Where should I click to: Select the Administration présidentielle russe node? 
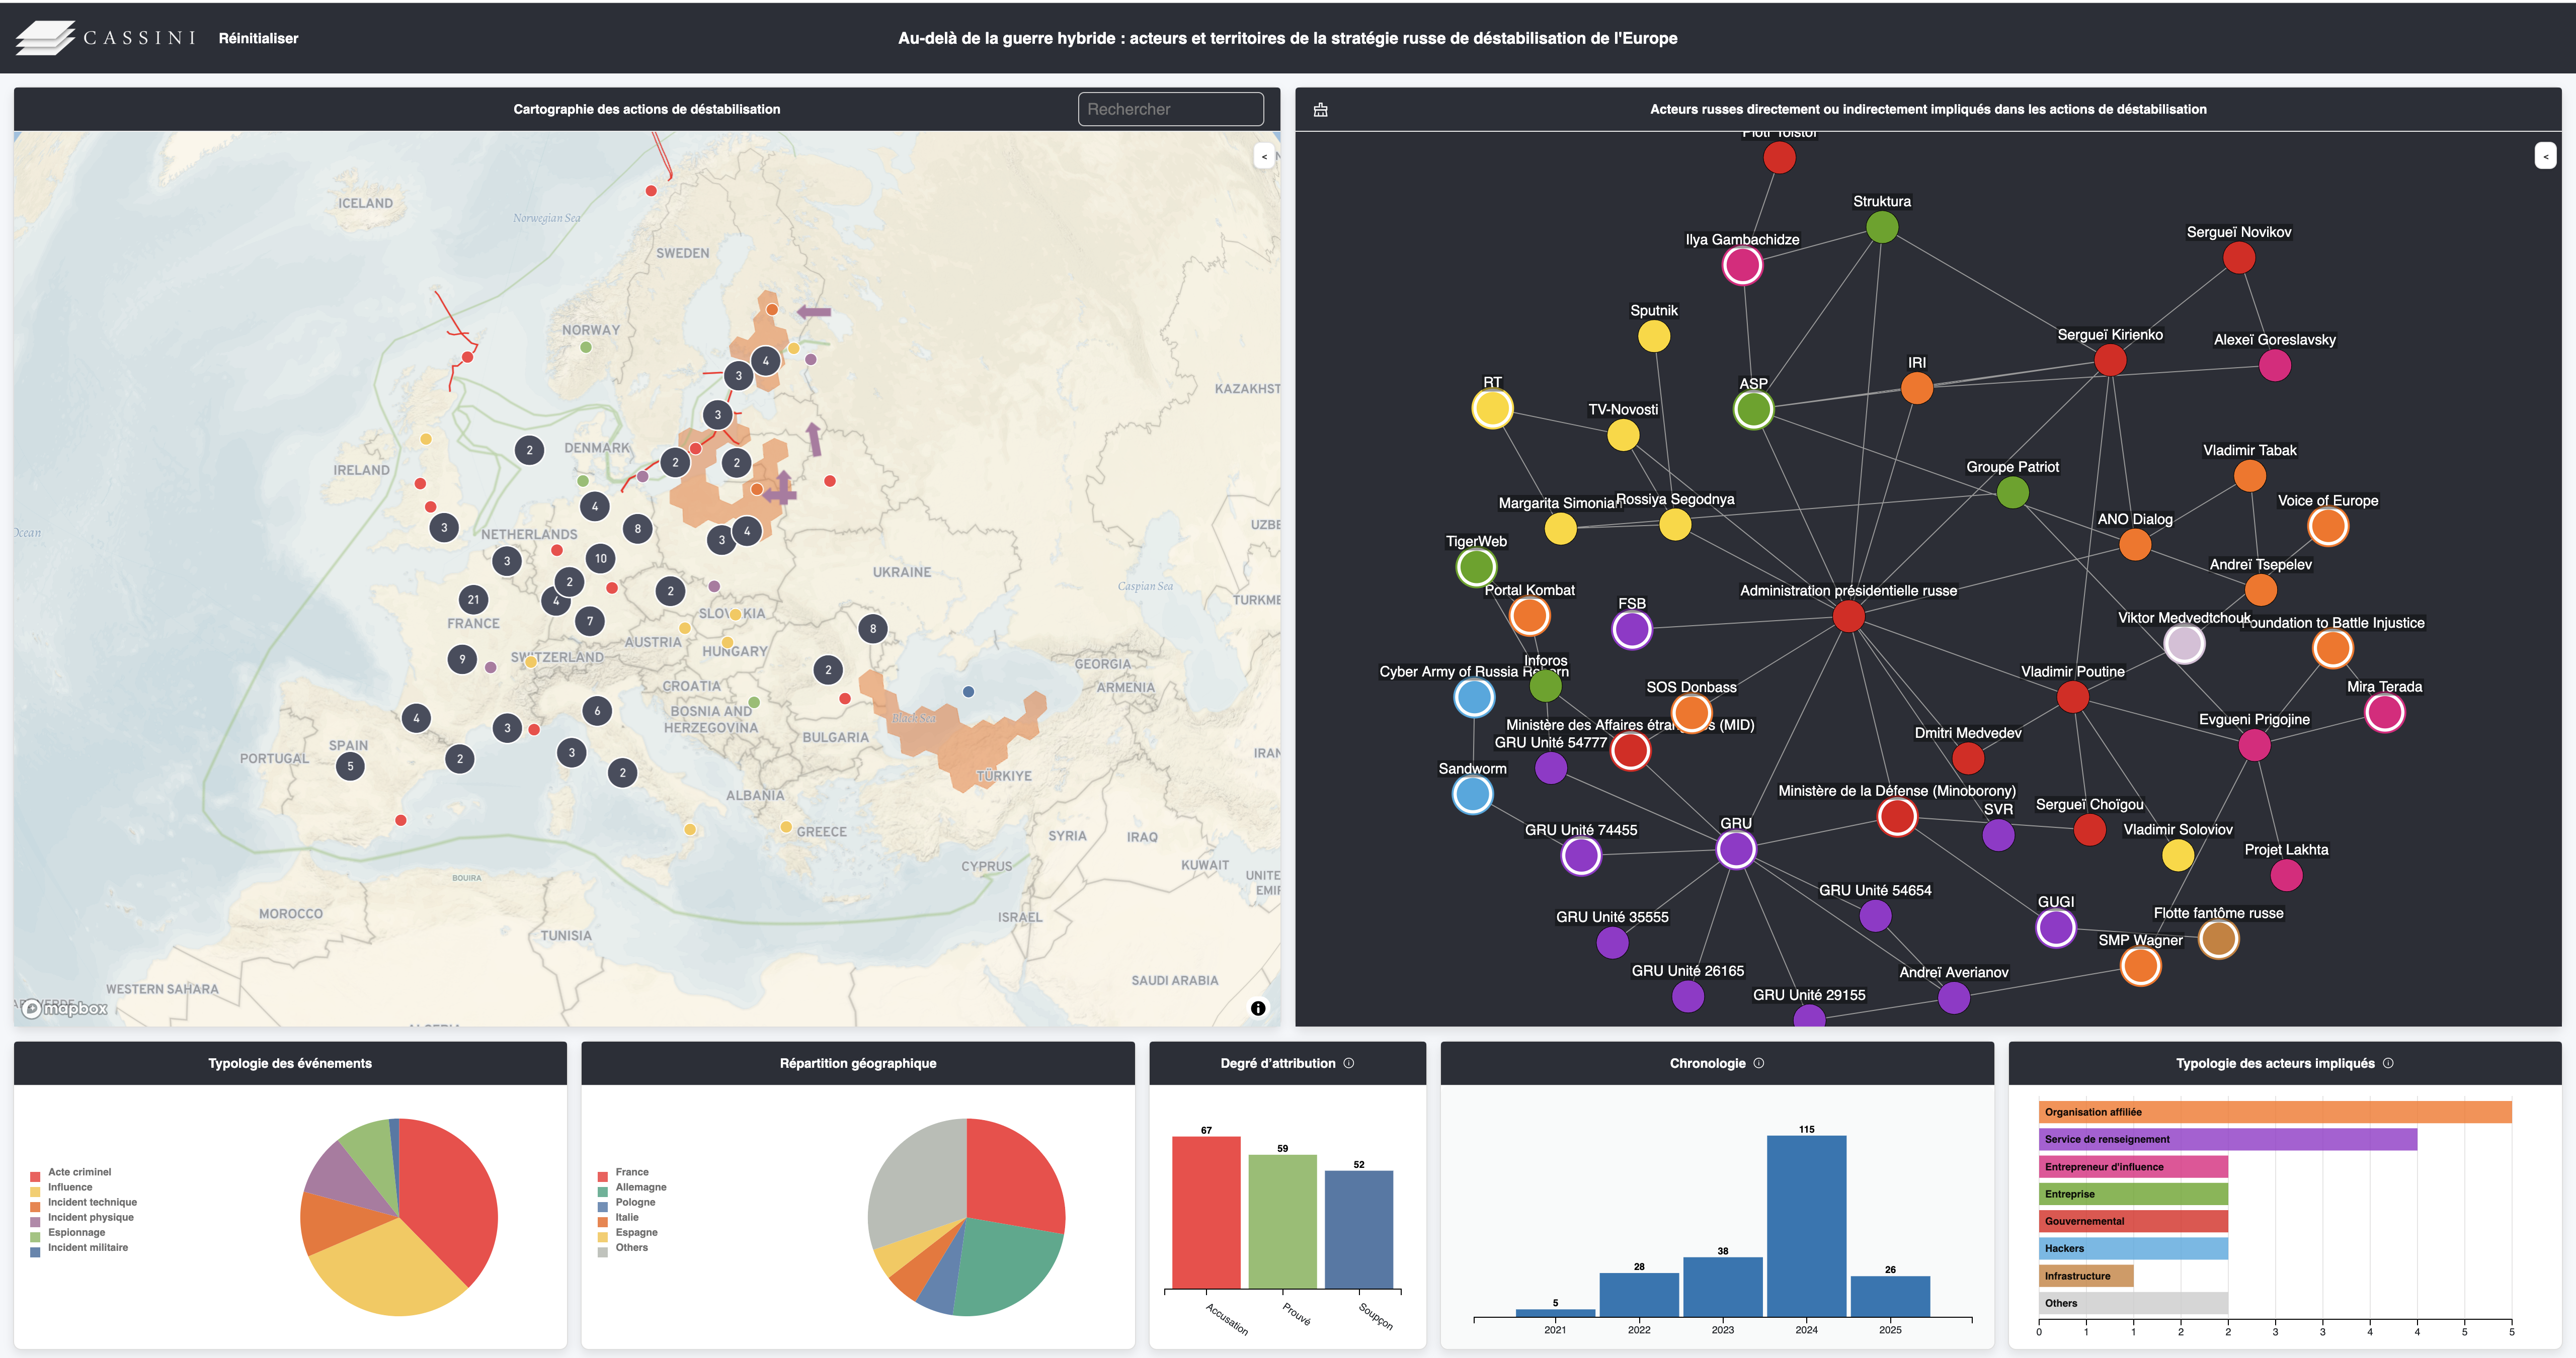tap(1848, 616)
